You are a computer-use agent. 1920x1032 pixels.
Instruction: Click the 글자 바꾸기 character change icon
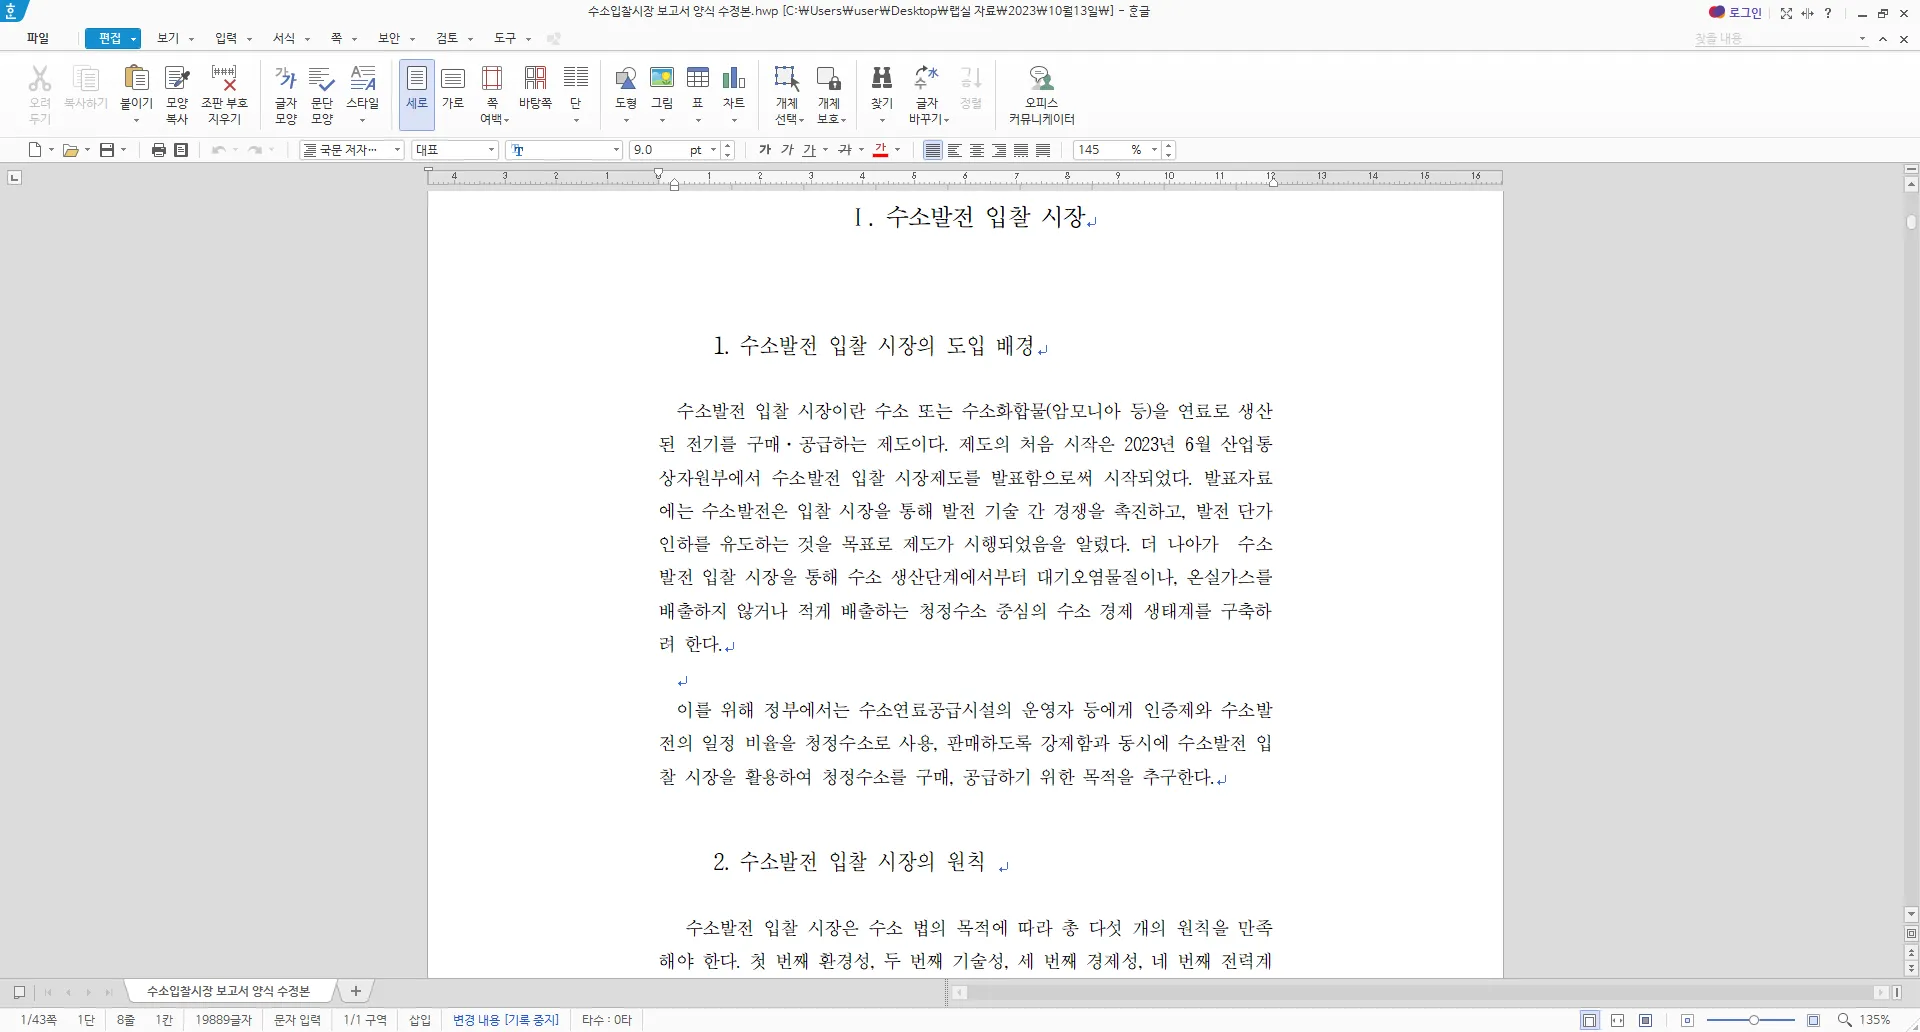pos(927,78)
